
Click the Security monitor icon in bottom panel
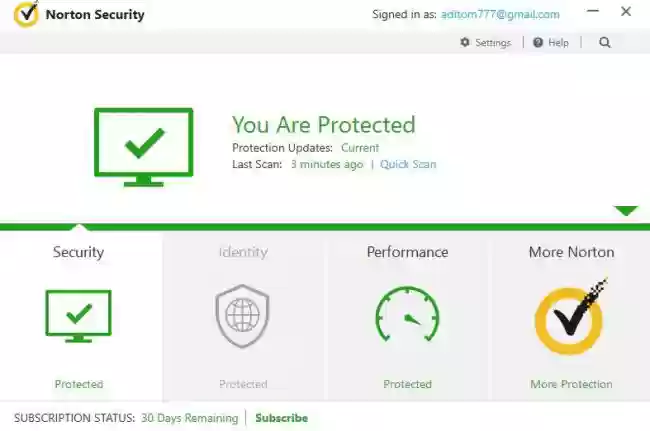(78, 316)
